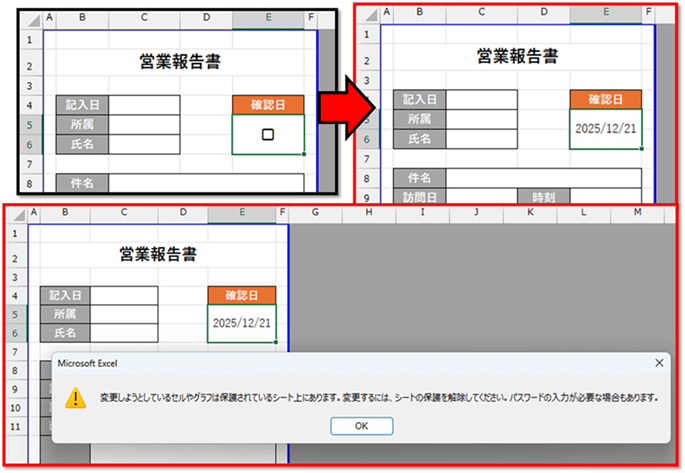Tick the checkbox under 確認日 in top-left sheet

(267, 135)
